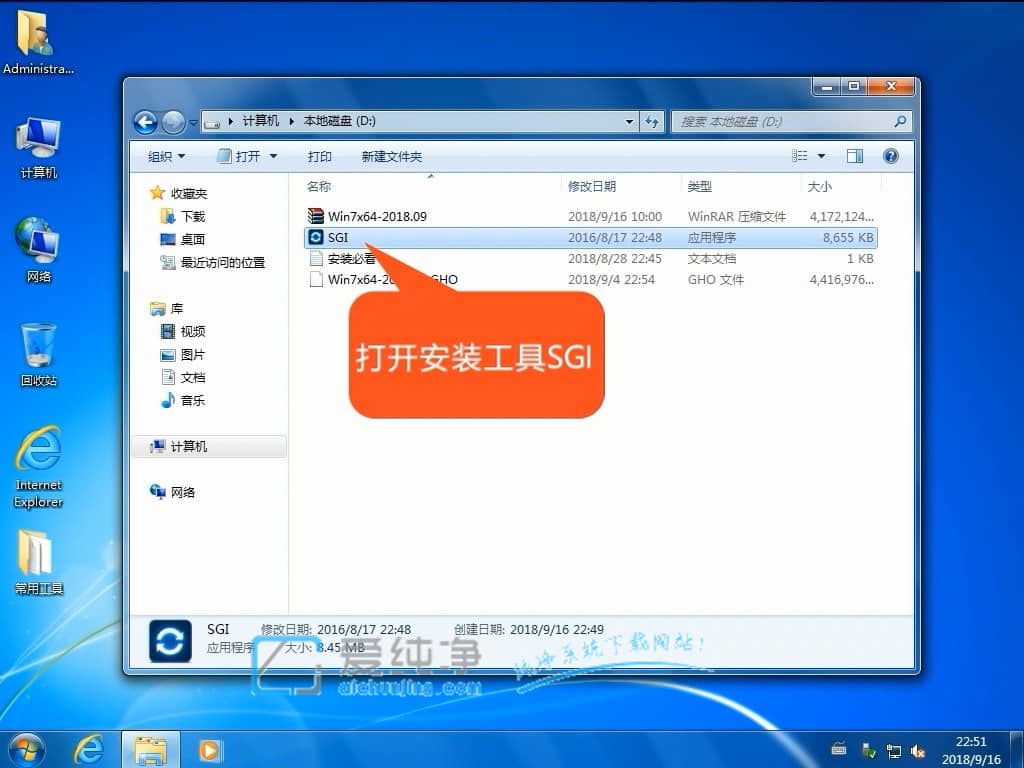The image size is (1024, 768).
Task: Launch Media Player from the taskbar
Action: point(209,750)
